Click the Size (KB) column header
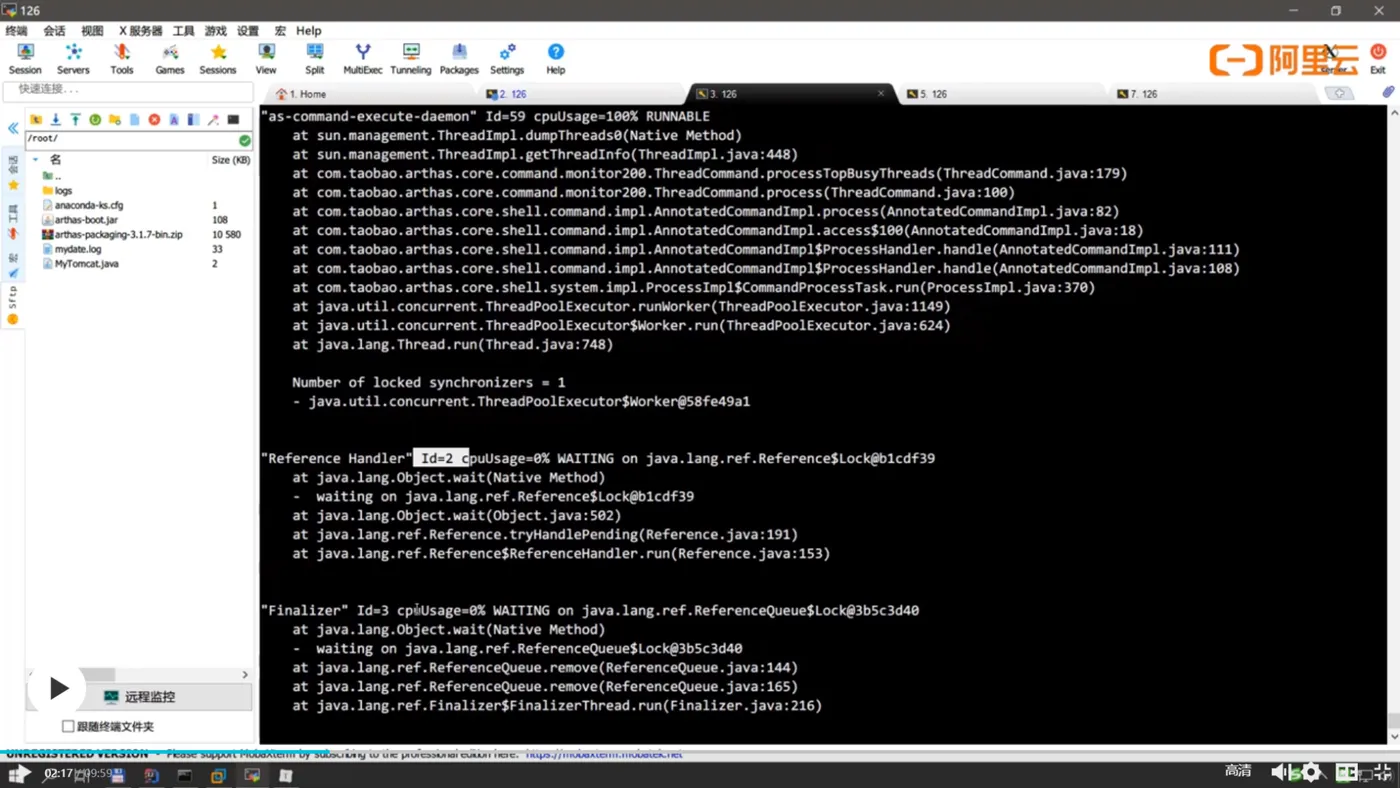Viewport: 1400px width, 788px height. click(x=231, y=160)
